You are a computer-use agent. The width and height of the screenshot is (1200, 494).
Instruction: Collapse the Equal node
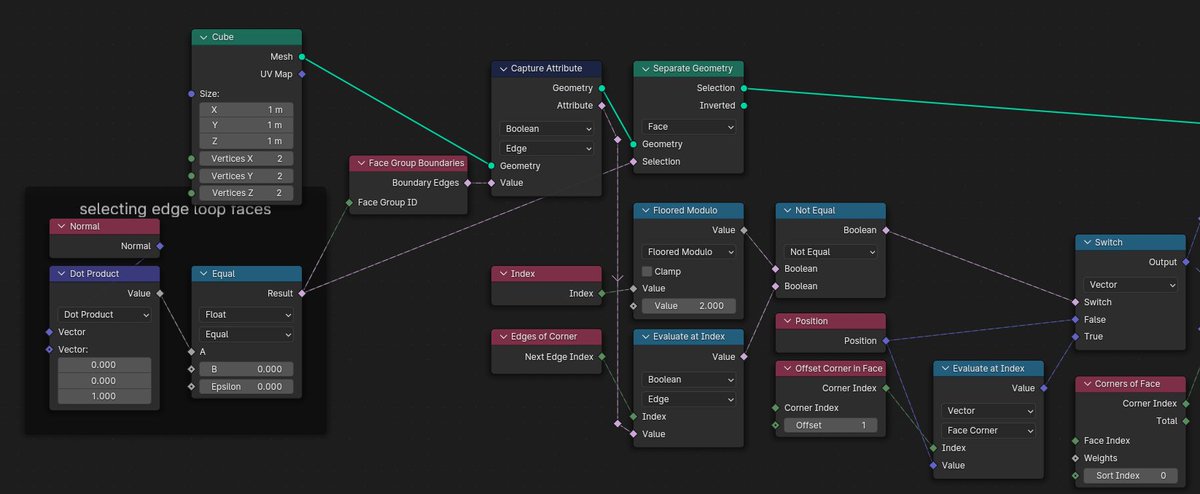(x=203, y=274)
